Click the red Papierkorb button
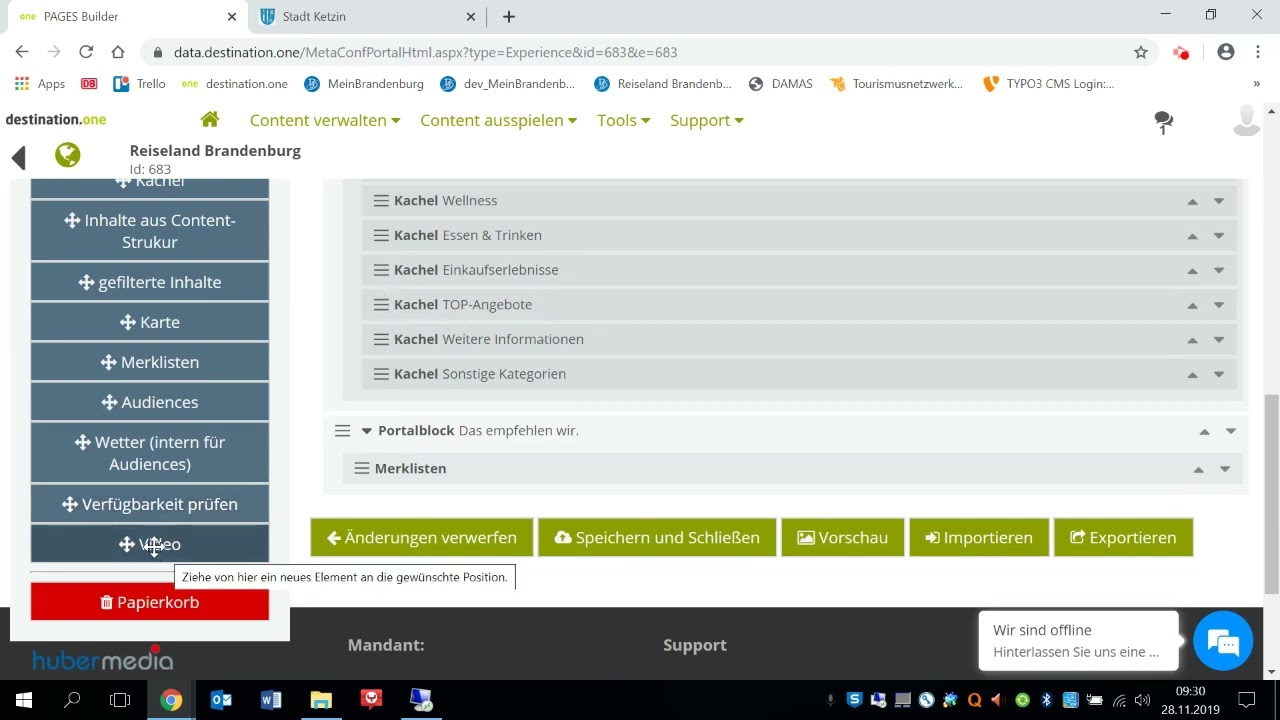 150,602
